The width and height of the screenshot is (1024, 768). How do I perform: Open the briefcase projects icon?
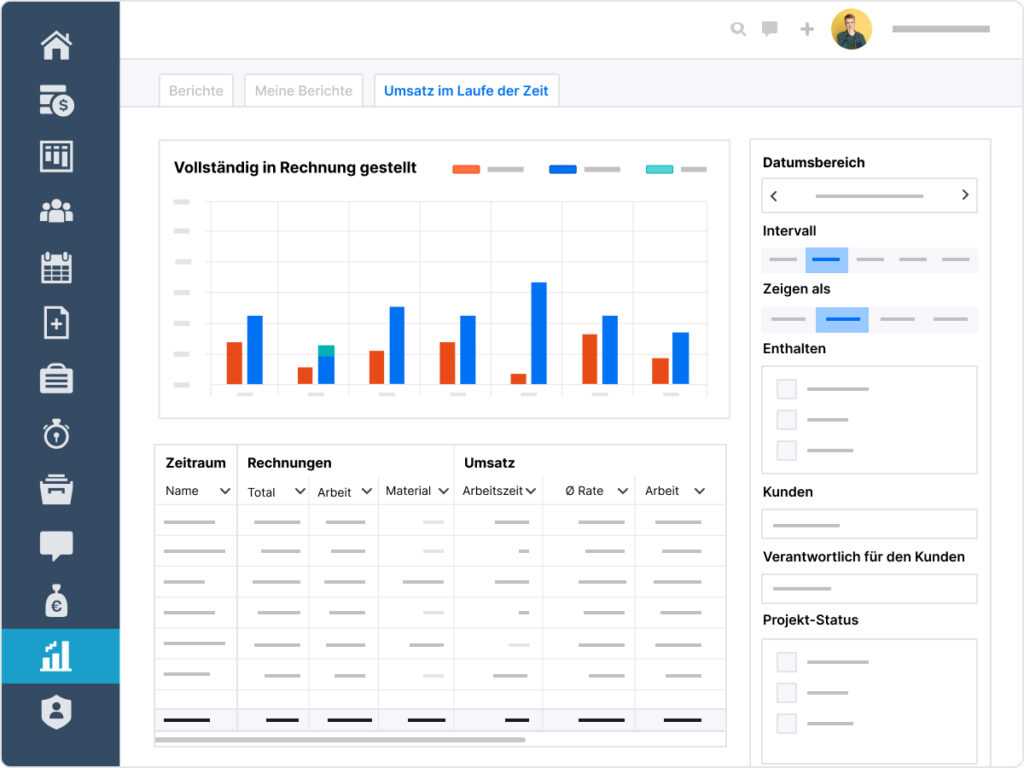click(56, 379)
